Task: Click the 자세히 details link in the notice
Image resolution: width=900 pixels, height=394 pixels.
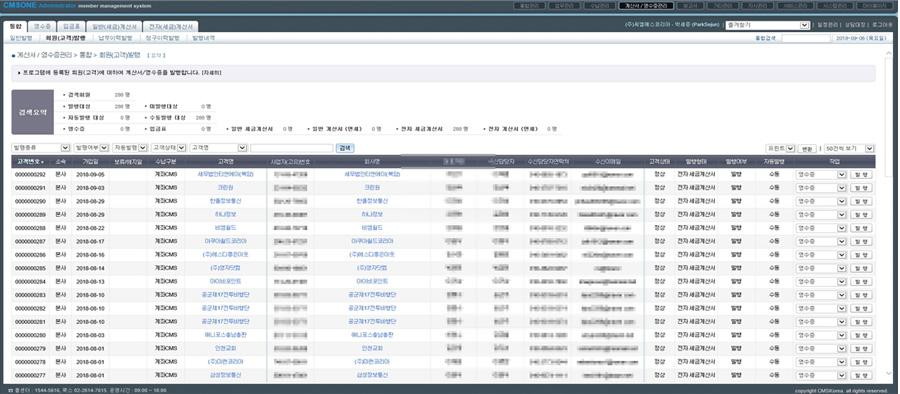Action: (212, 74)
